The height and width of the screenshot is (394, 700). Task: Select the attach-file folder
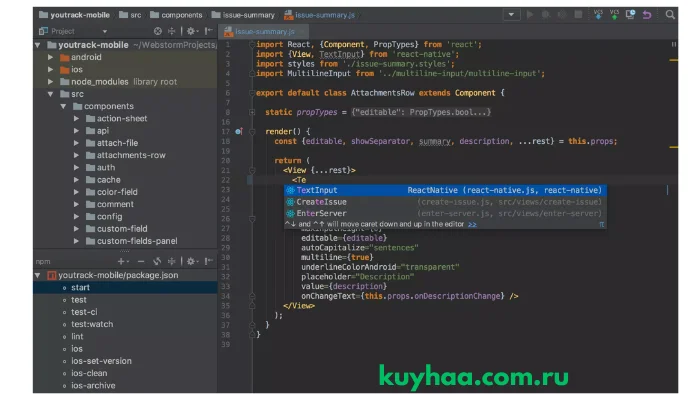[112, 143]
